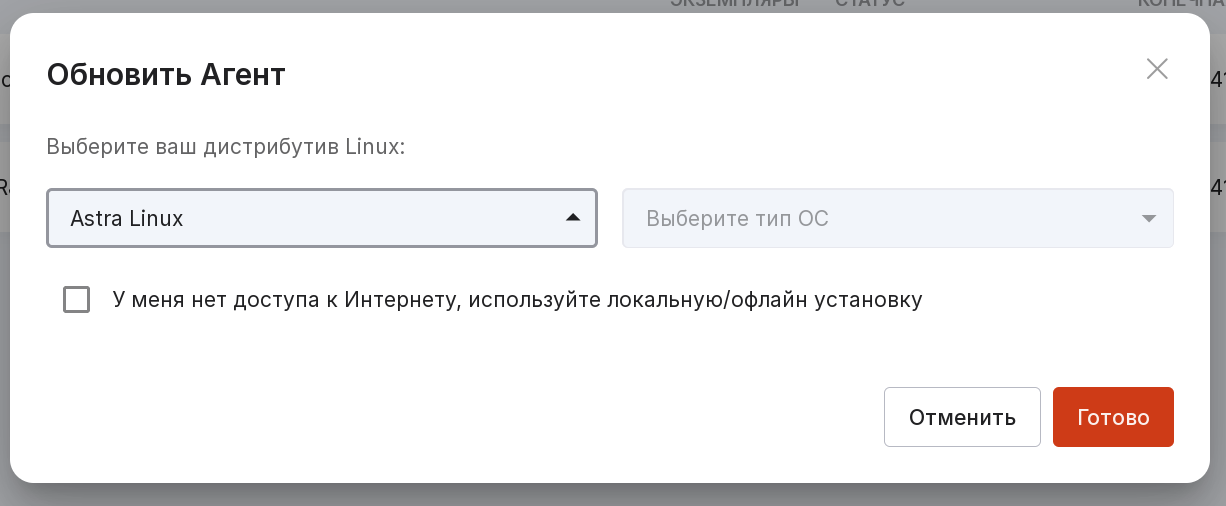Click the КОНЕЧНА column header at top right
This screenshot has width=1226, height=506.
tap(1180, 4)
